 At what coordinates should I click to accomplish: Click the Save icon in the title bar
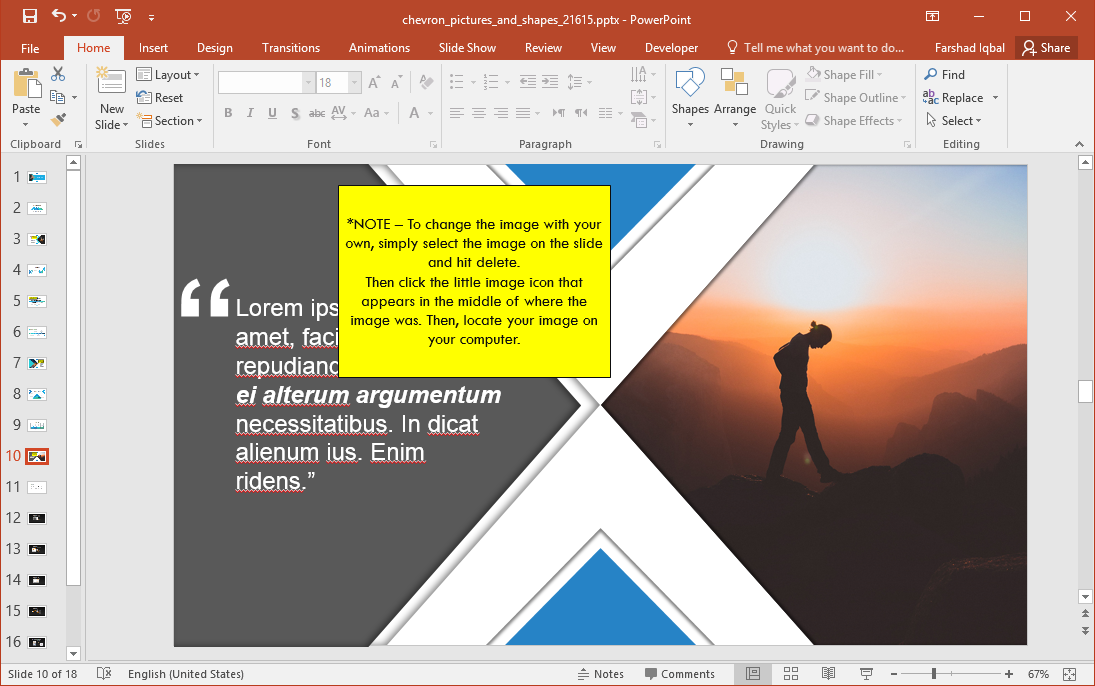(30, 17)
